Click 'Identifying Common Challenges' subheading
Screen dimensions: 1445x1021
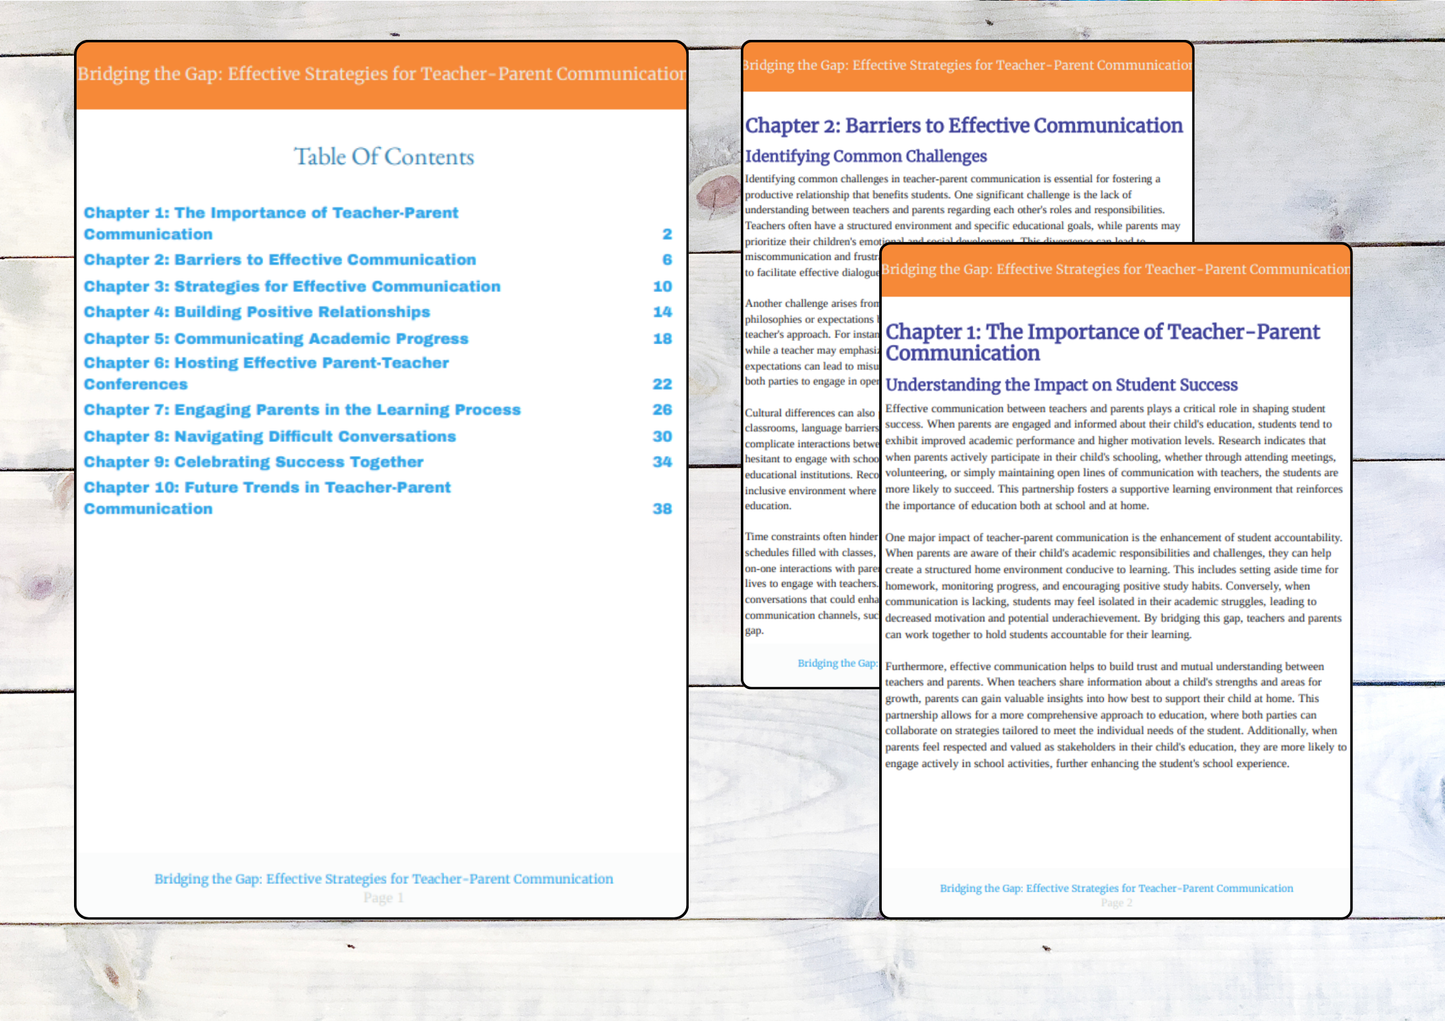click(x=866, y=156)
